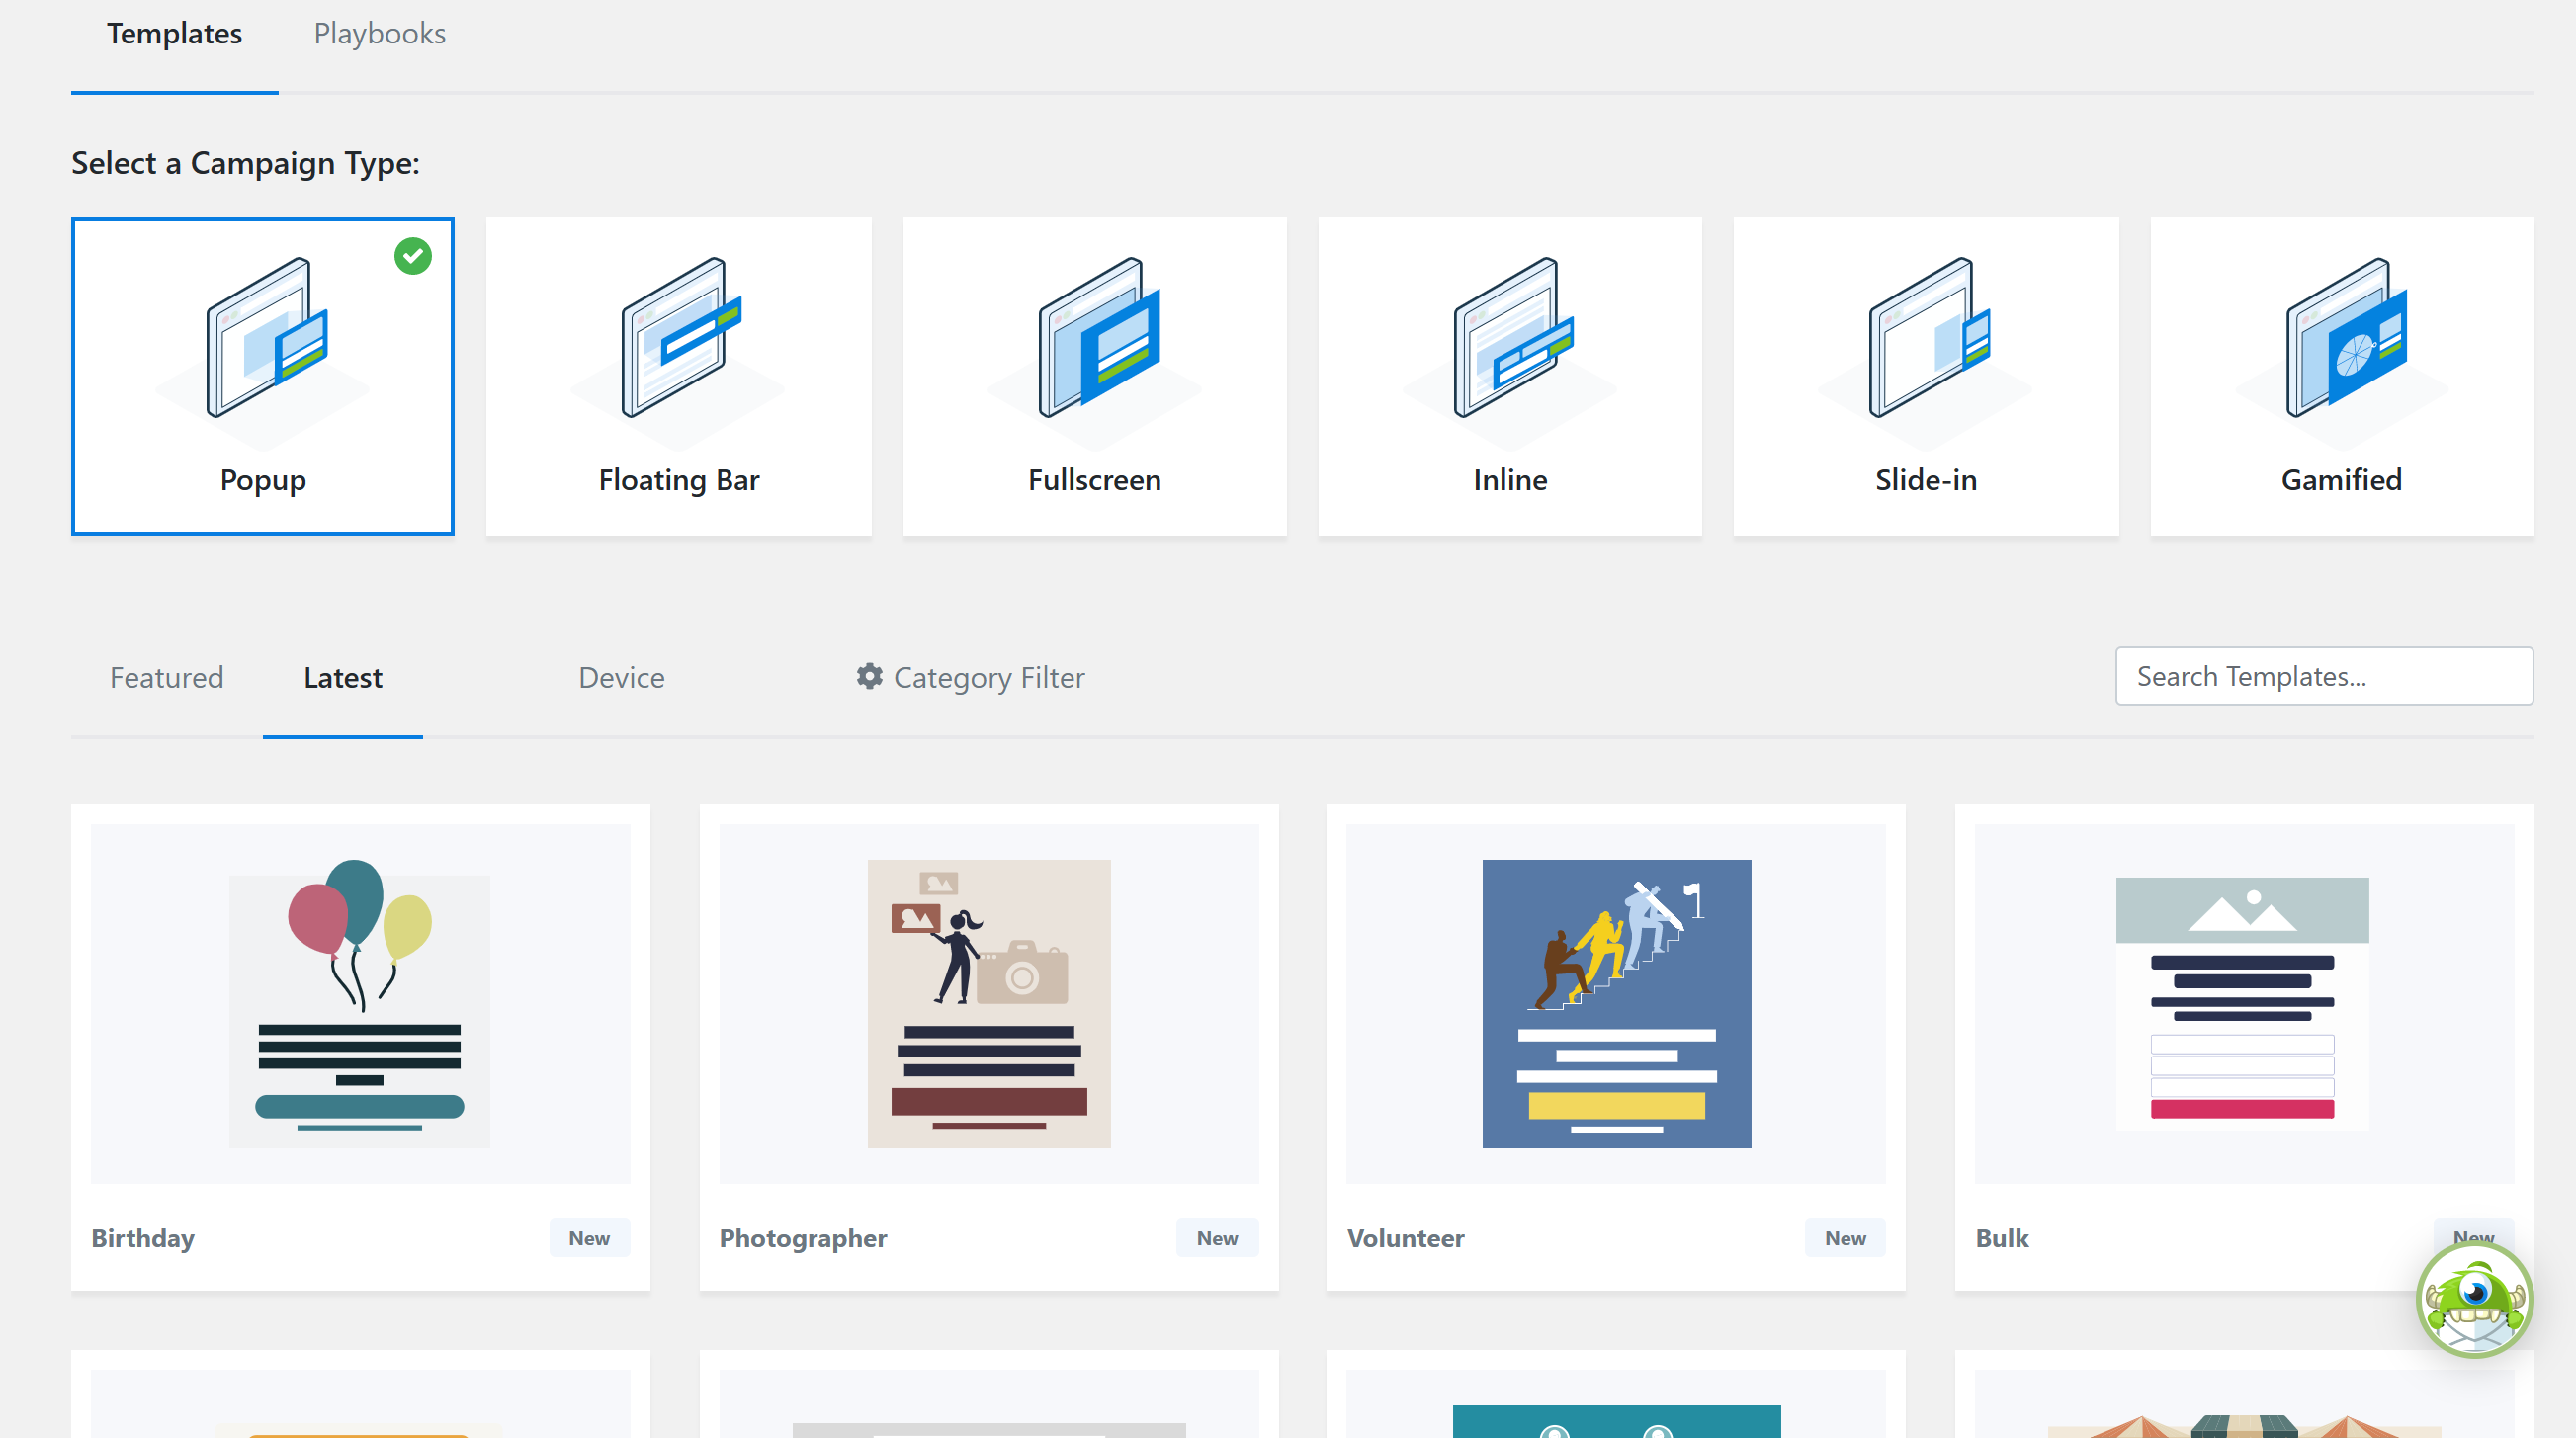This screenshot has height=1438, width=2576.
Task: Switch to the Device filter tab
Action: [x=621, y=678]
